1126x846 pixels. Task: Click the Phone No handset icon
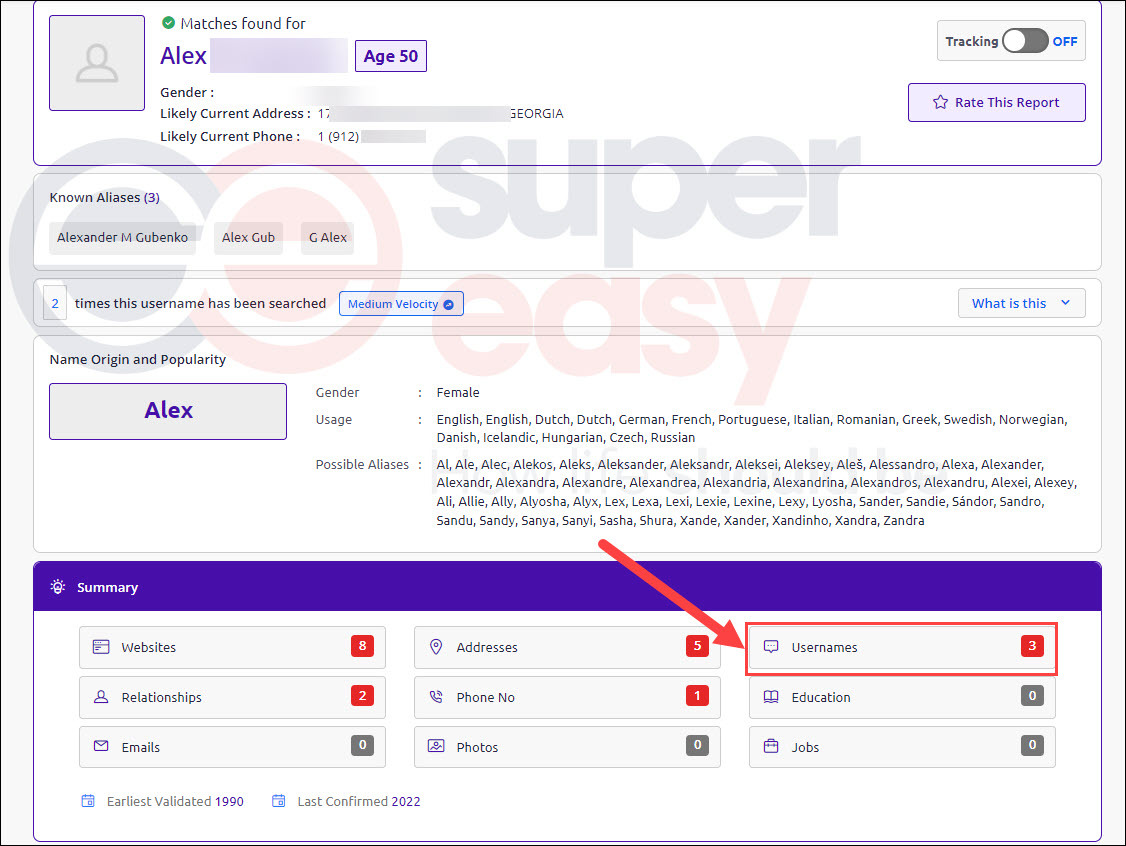pyautogui.click(x=436, y=697)
